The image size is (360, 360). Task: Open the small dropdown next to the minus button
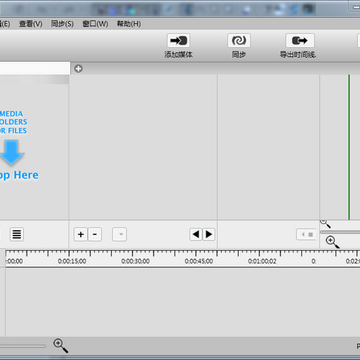[x=120, y=234]
